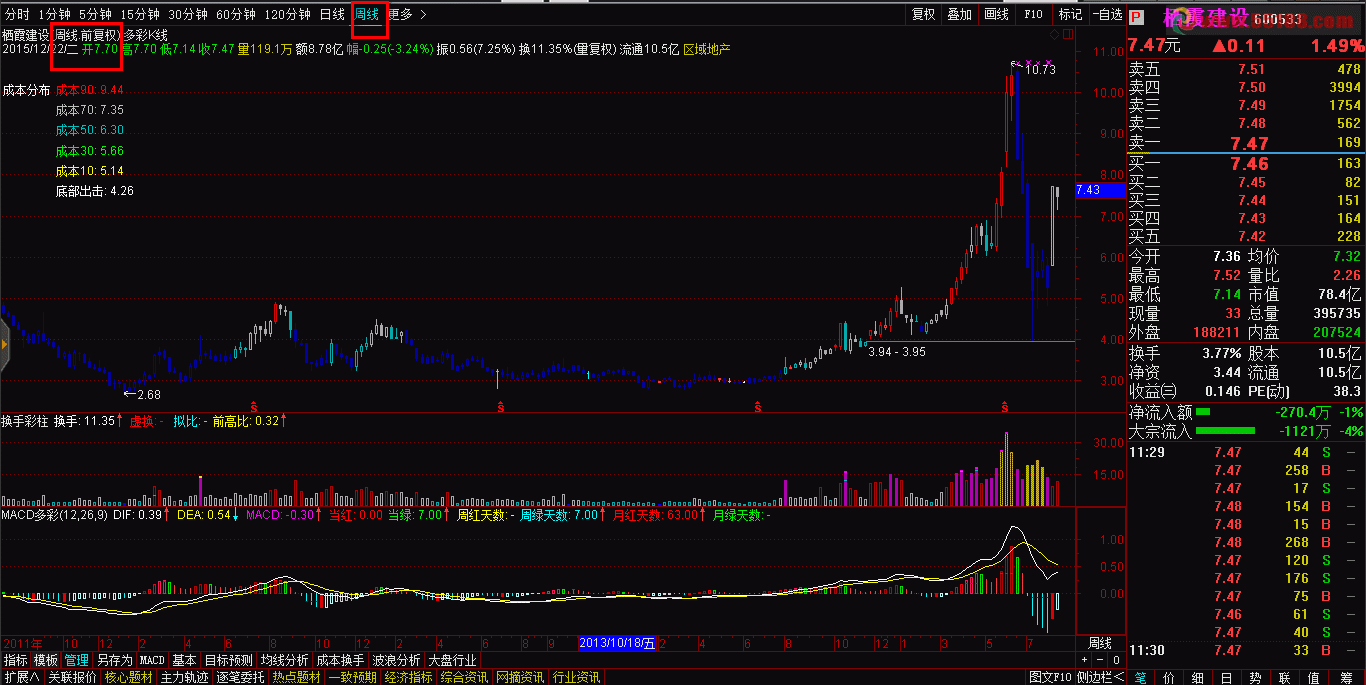Open the 热点题材 tab

point(297,677)
